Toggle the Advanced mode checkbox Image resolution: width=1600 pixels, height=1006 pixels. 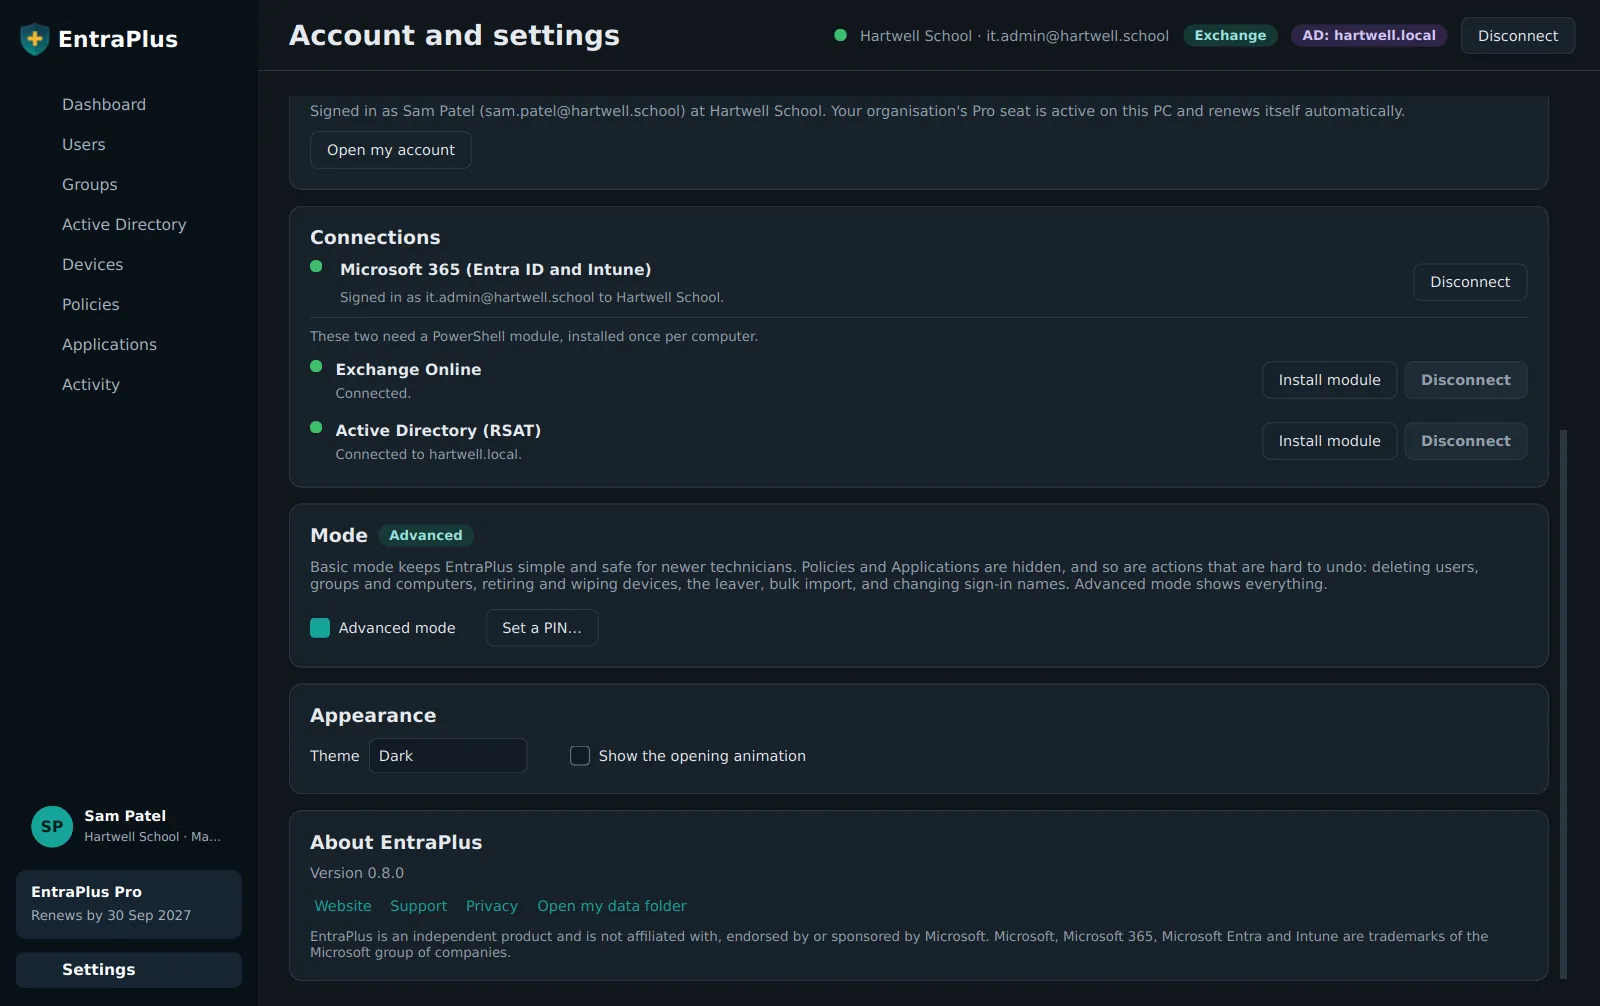(x=320, y=628)
